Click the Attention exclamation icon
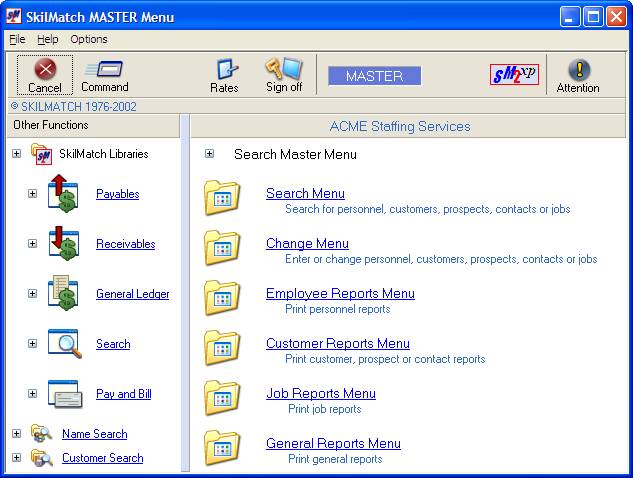Viewport: 633px width, 478px height. pyautogui.click(x=579, y=69)
